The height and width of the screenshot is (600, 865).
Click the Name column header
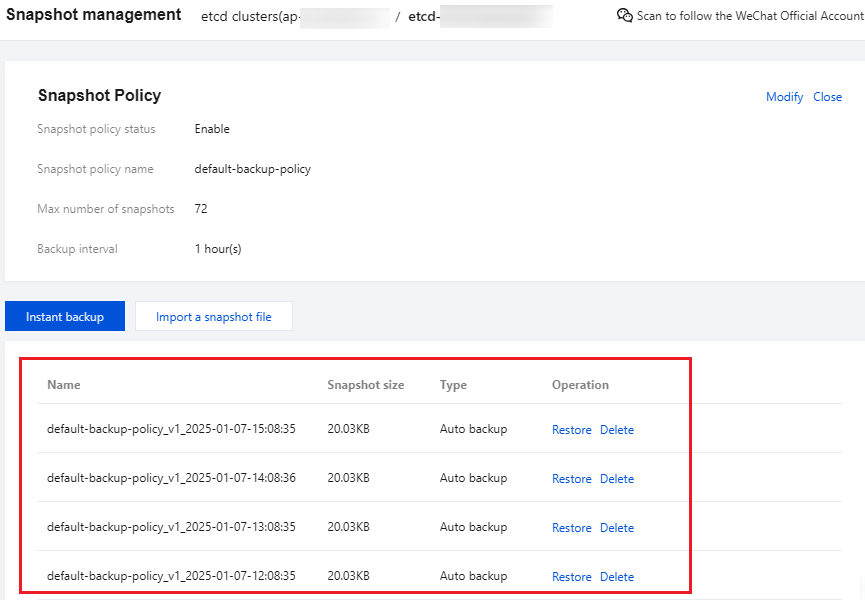click(x=64, y=385)
